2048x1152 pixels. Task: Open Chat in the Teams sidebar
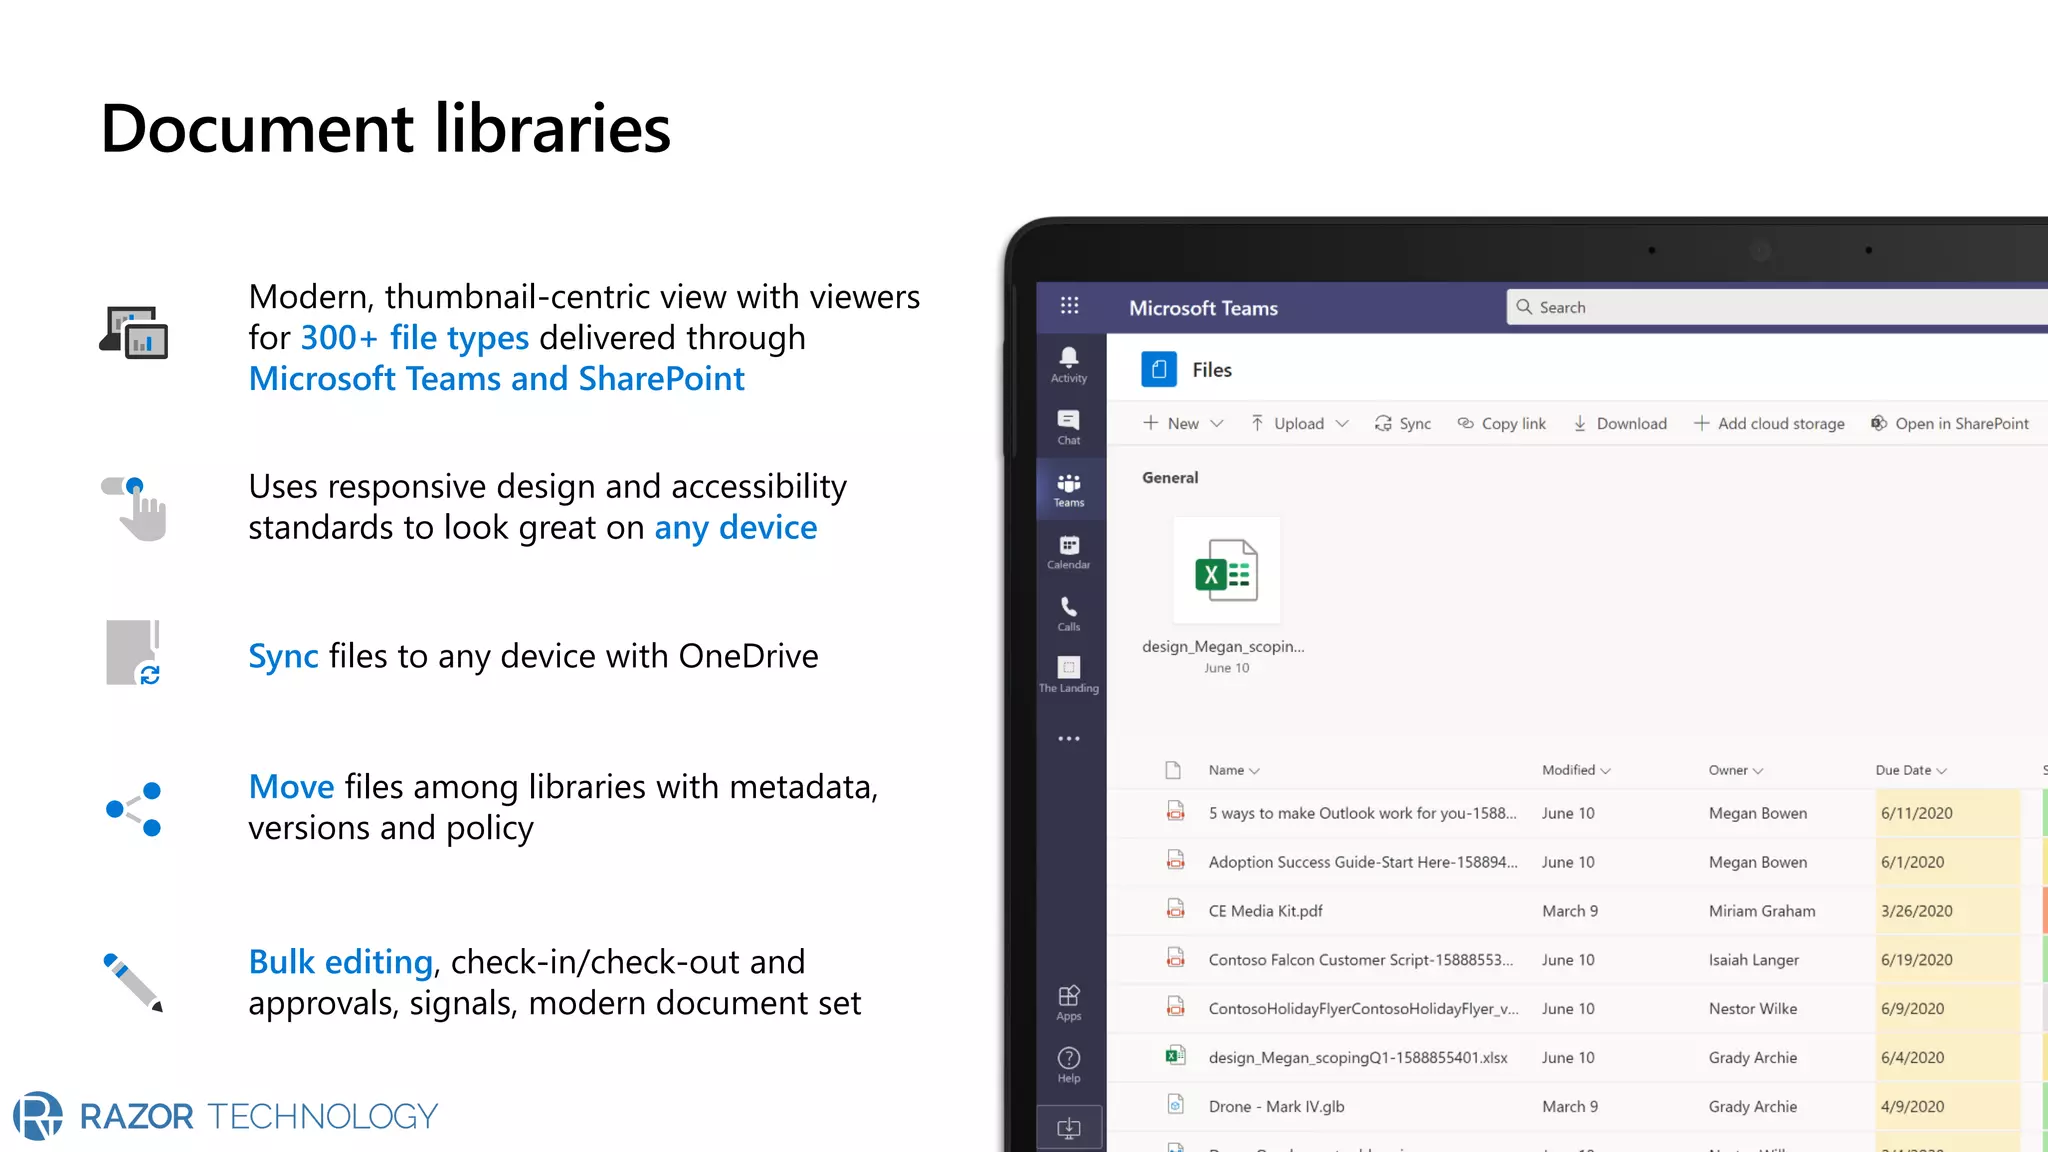tap(1069, 428)
